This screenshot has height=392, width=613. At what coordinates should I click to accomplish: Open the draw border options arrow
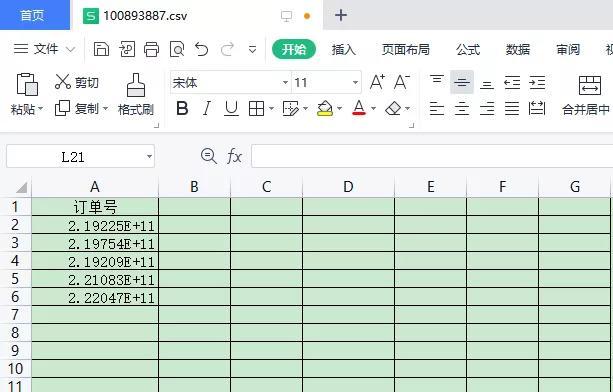pyautogui.click(x=306, y=108)
